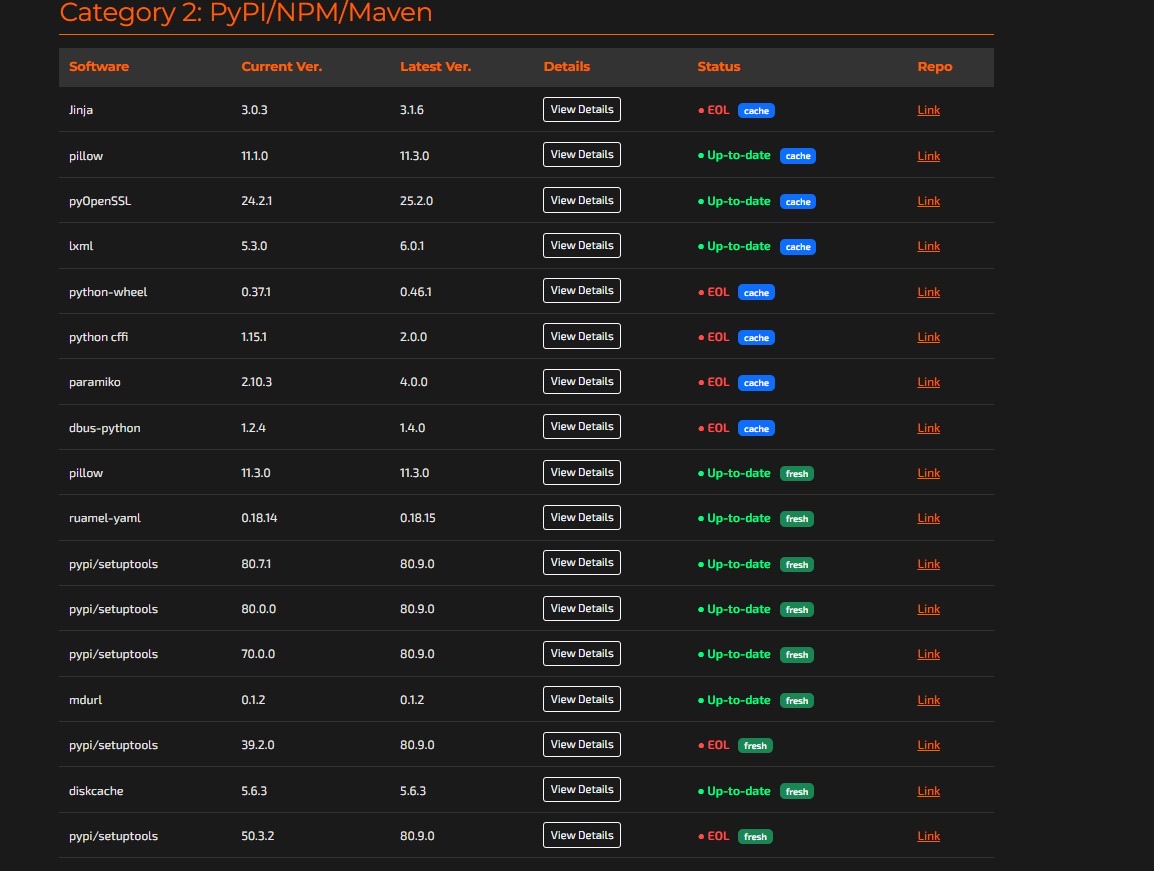Select Up-to-date status for pyOpenSSL
1154x871 pixels.
point(734,201)
